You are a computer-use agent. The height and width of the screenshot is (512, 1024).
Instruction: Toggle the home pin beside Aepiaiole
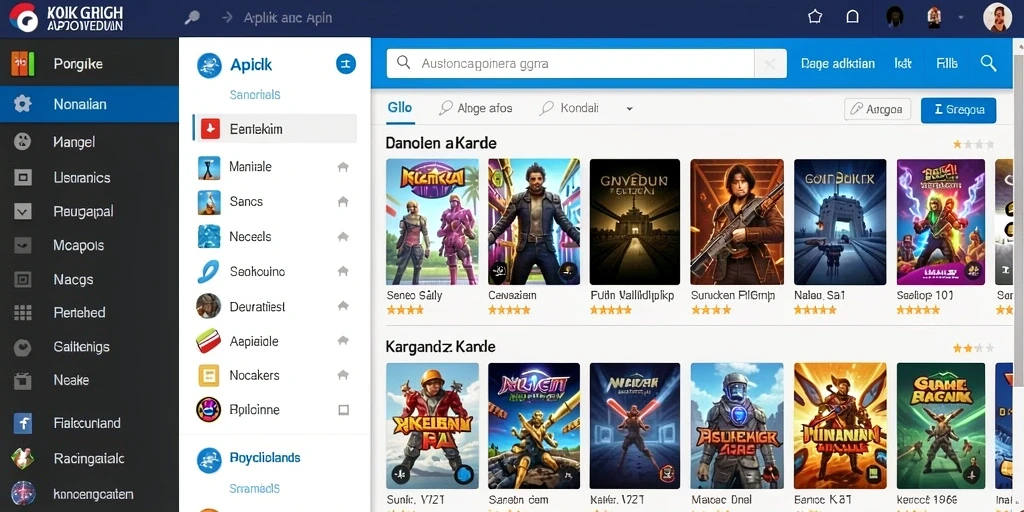[343, 341]
